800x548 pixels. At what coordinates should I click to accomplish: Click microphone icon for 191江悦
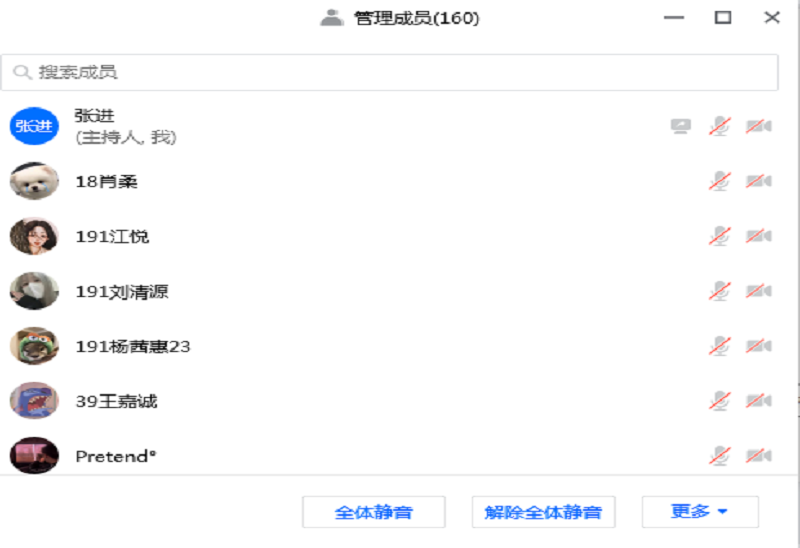(x=720, y=236)
